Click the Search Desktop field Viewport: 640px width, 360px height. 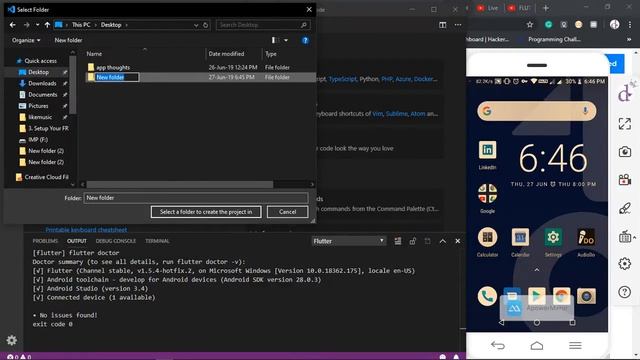(x=263, y=25)
